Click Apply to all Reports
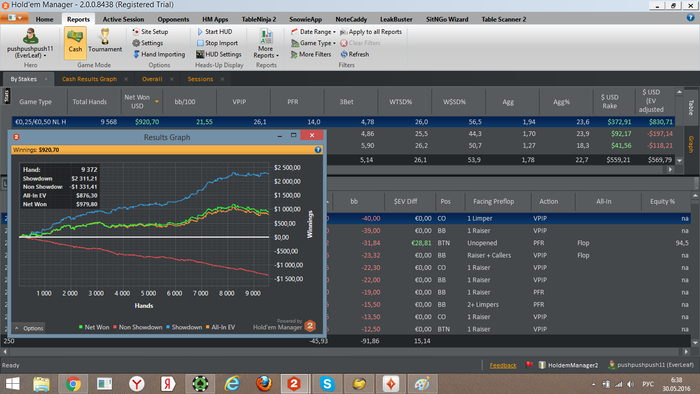Viewport: 700px width, 394px height. [x=371, y=32]
